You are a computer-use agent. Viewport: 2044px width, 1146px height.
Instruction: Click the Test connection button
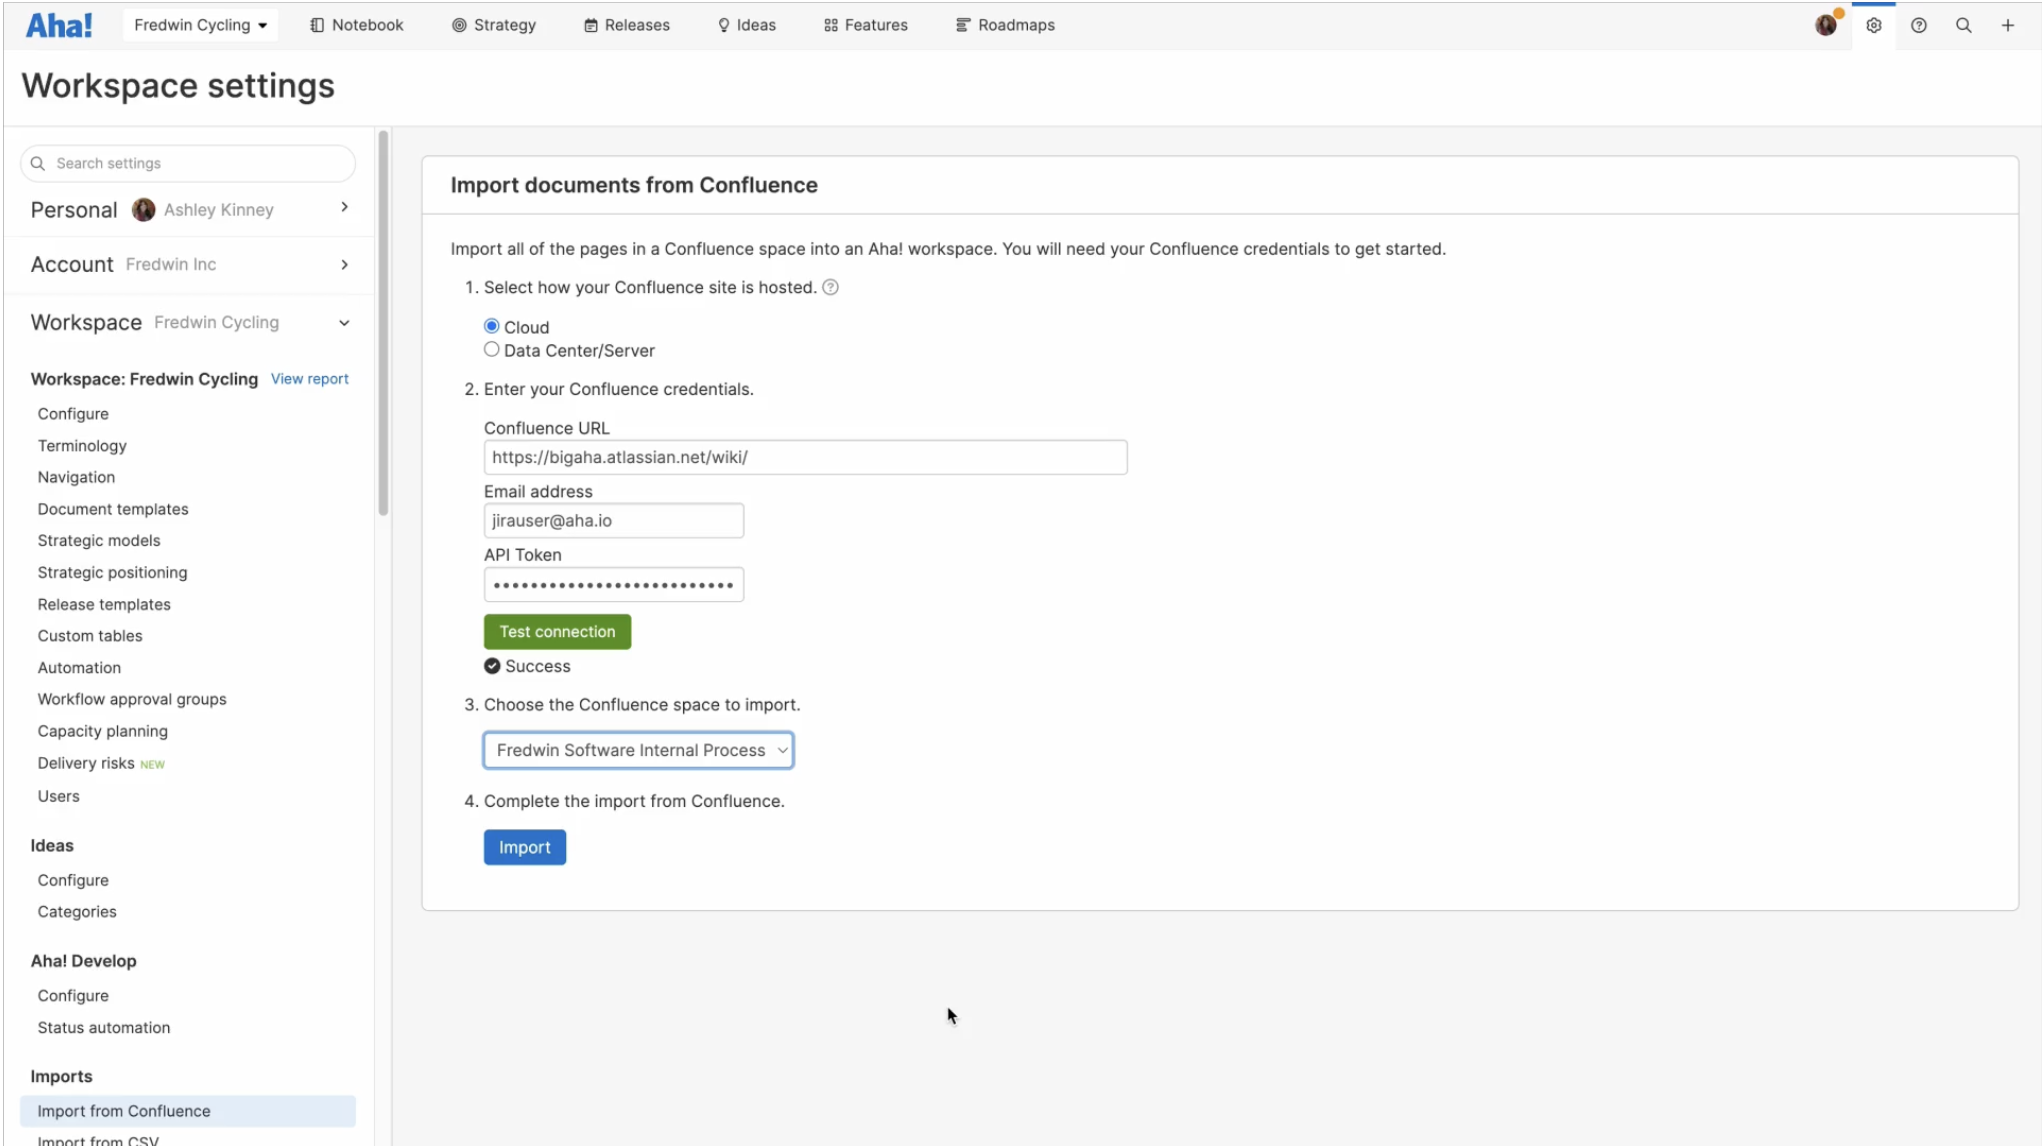[557, 631]
